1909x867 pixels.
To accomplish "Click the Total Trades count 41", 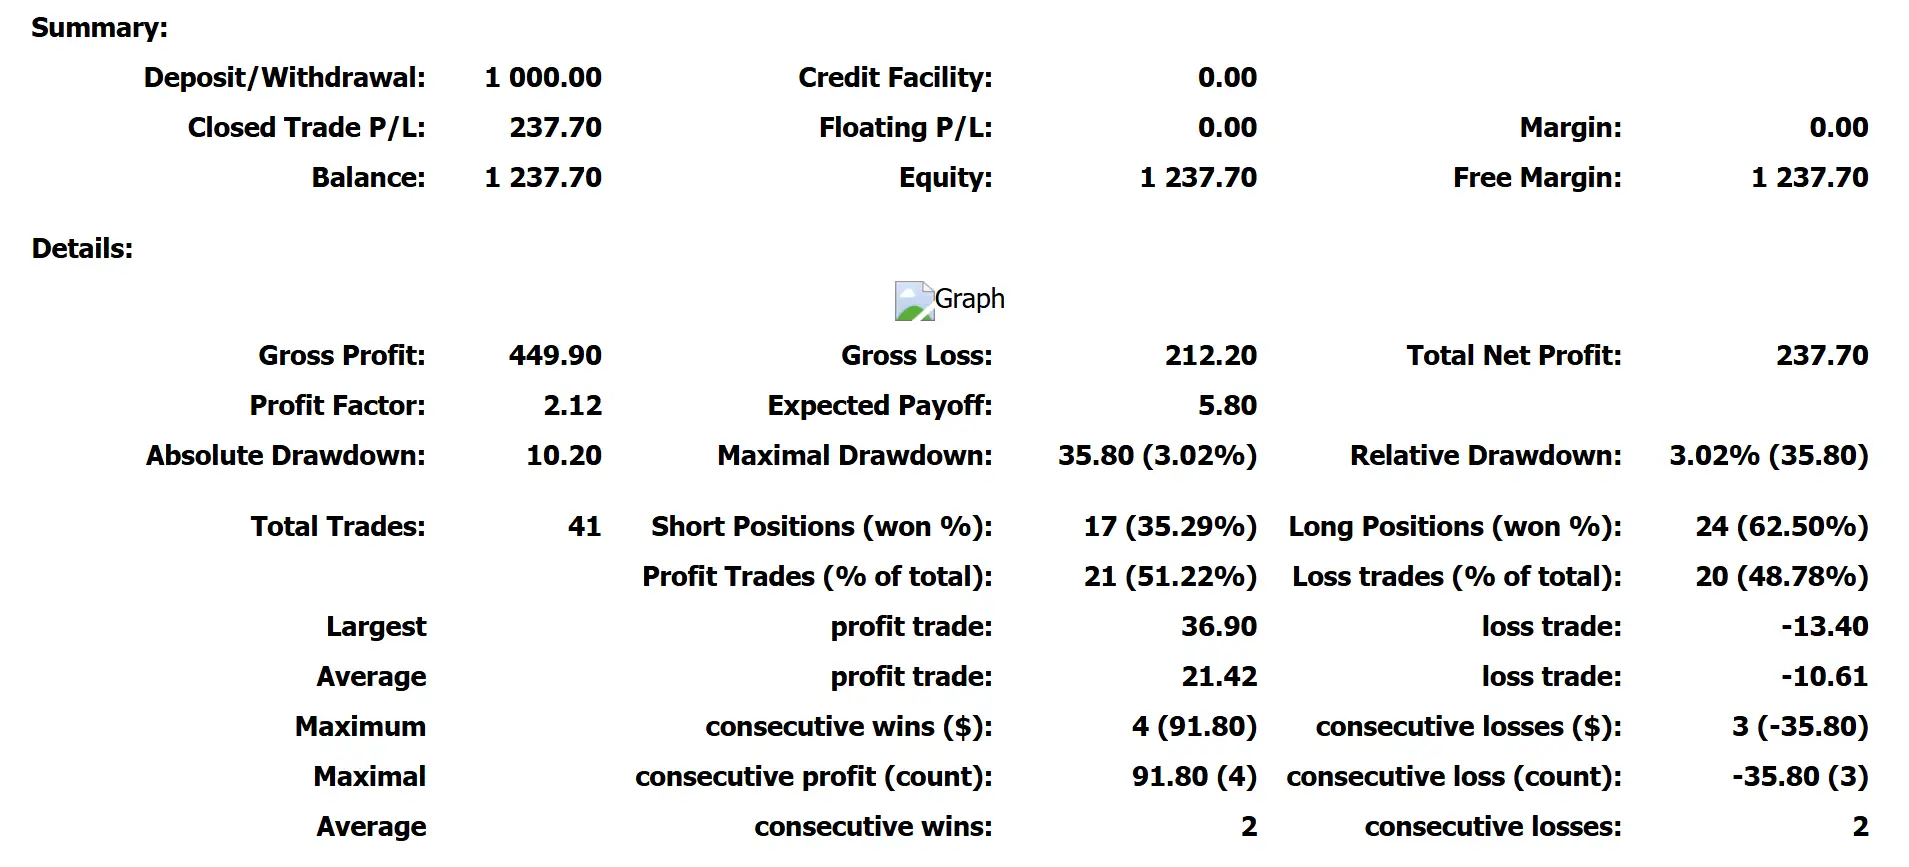I will 585,527.
